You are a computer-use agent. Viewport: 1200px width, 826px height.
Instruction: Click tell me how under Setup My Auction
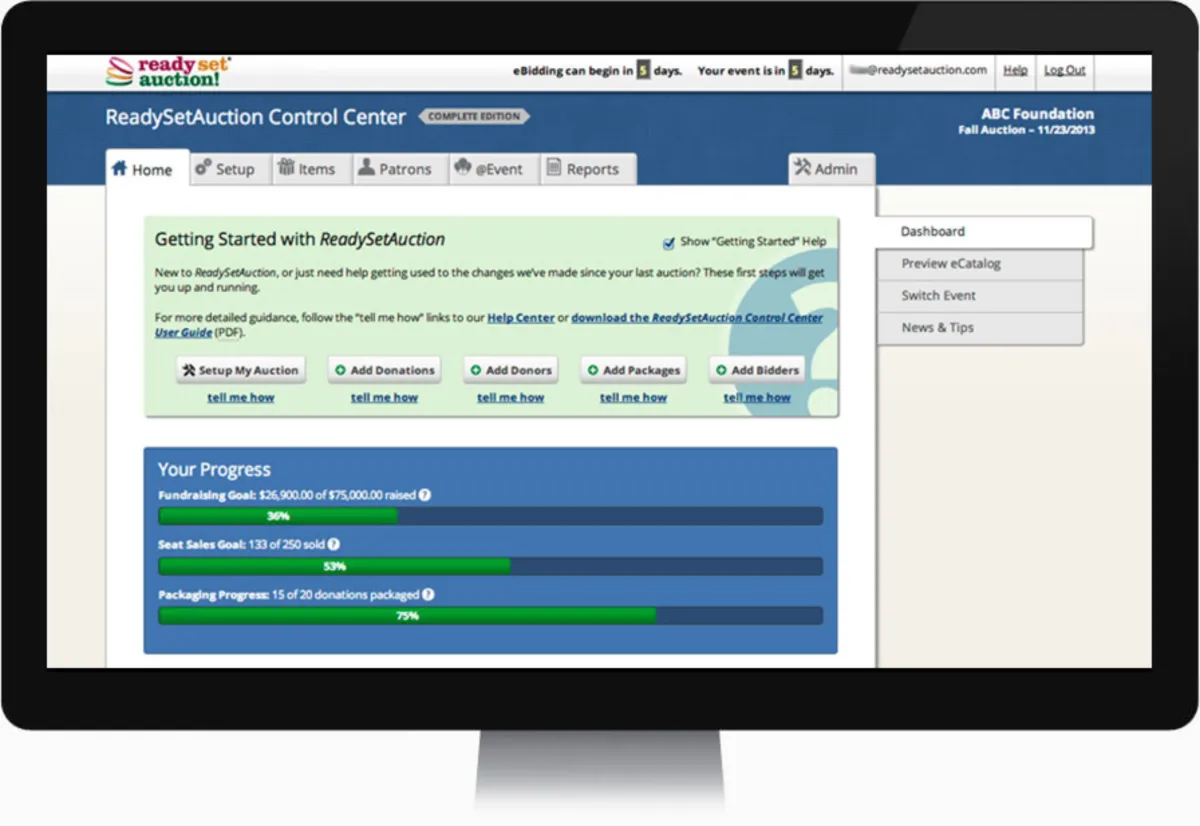(x=241, y=397)
